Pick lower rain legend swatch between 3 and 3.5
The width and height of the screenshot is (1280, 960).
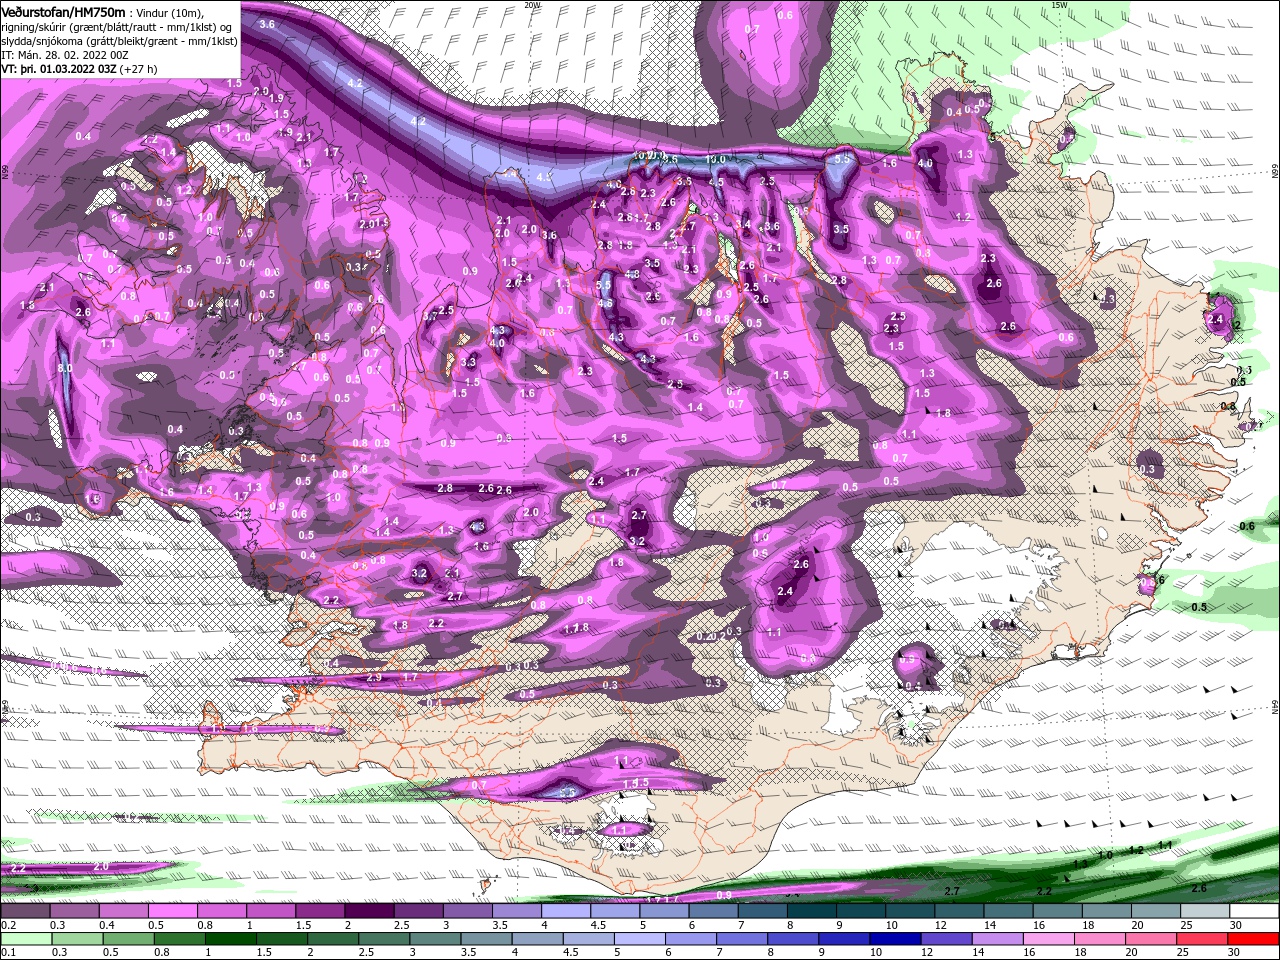pos(435,939)
